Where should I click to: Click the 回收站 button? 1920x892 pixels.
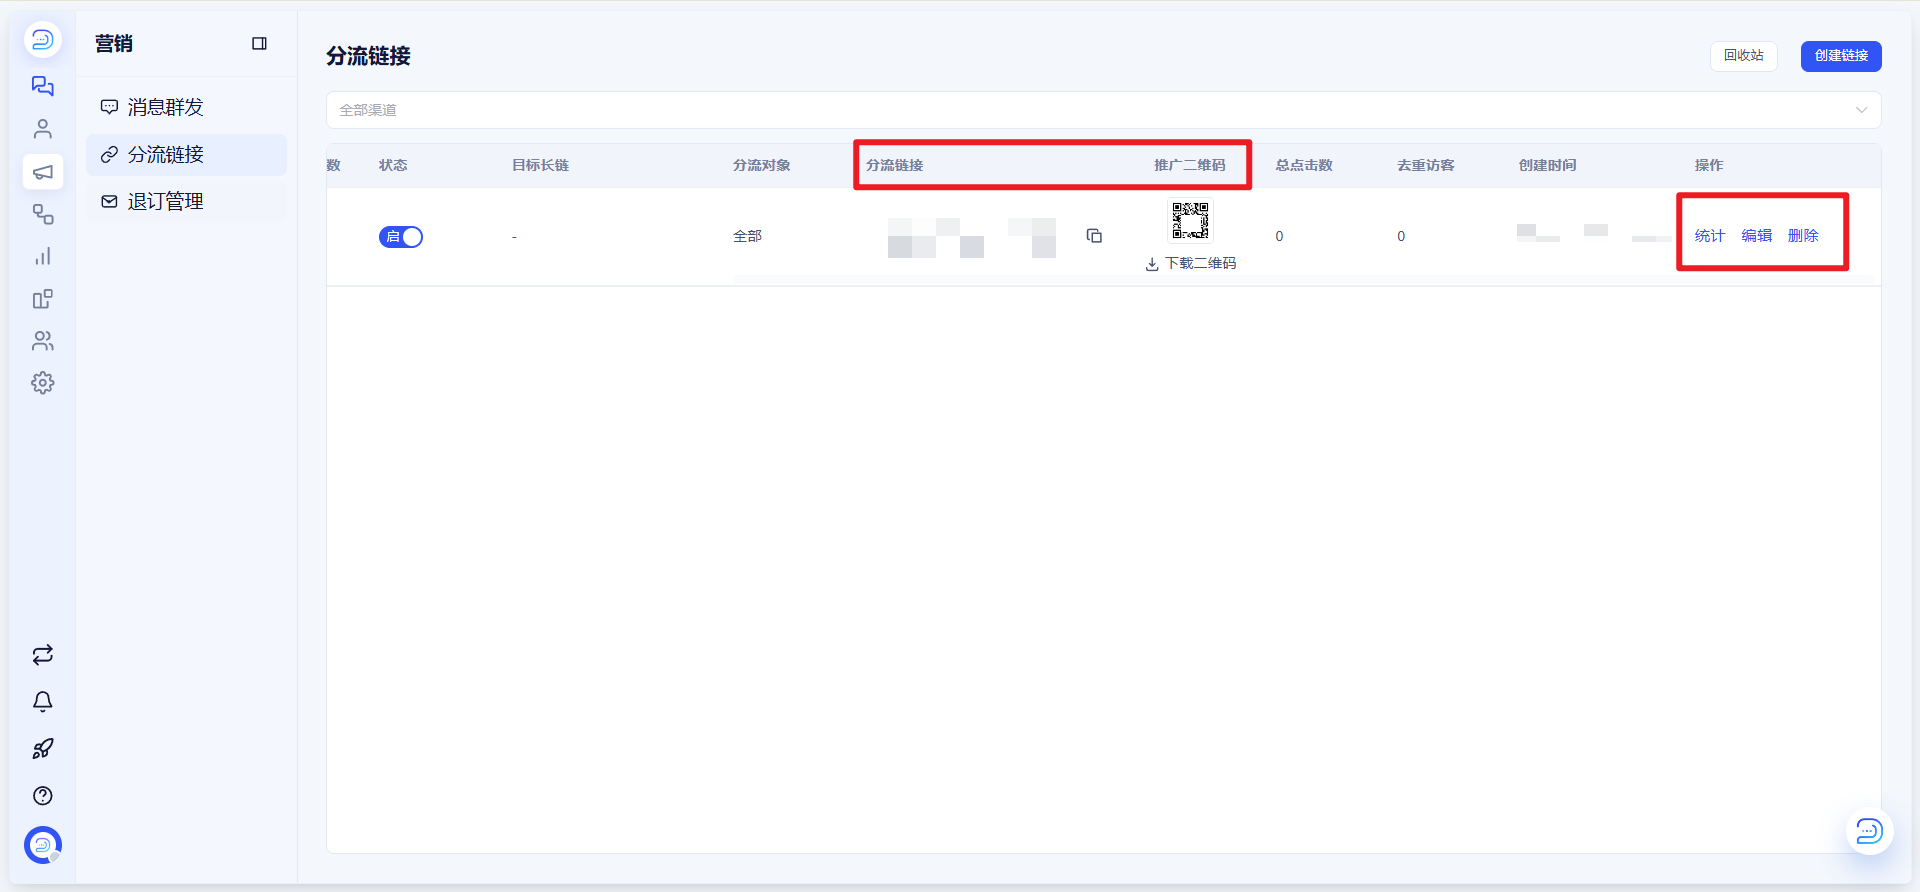pyautogui.click(x=1743, y=56)
